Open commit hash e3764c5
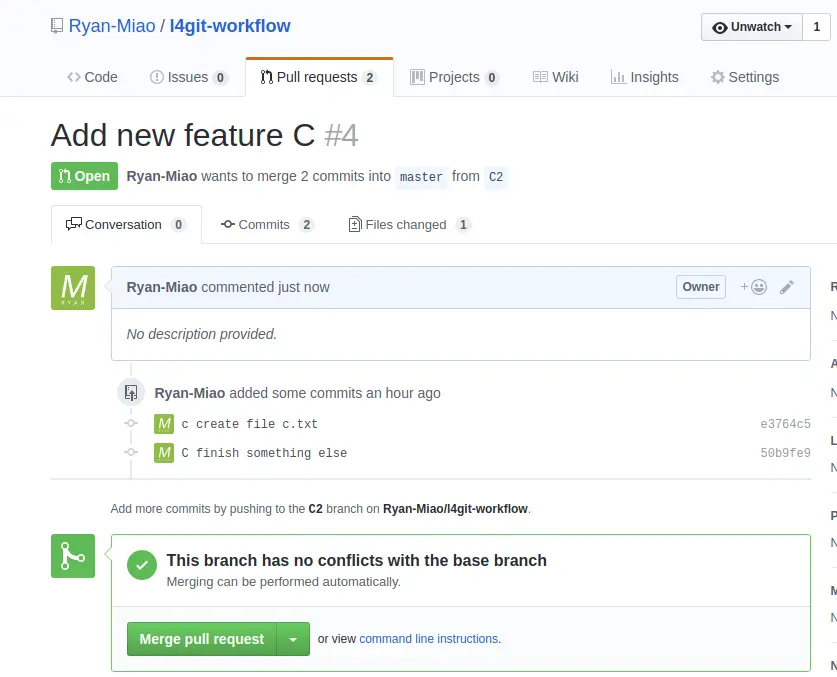 pos(785,424)
